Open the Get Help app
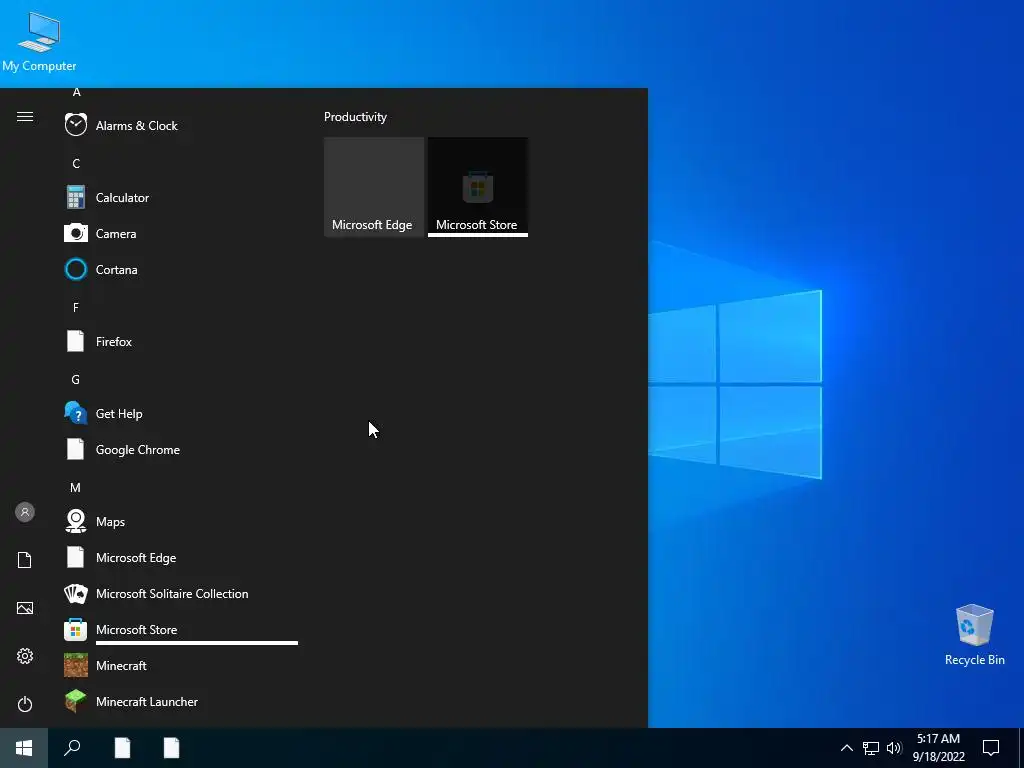This screenshot has width=1024, height=768. (x=181, y=413)
